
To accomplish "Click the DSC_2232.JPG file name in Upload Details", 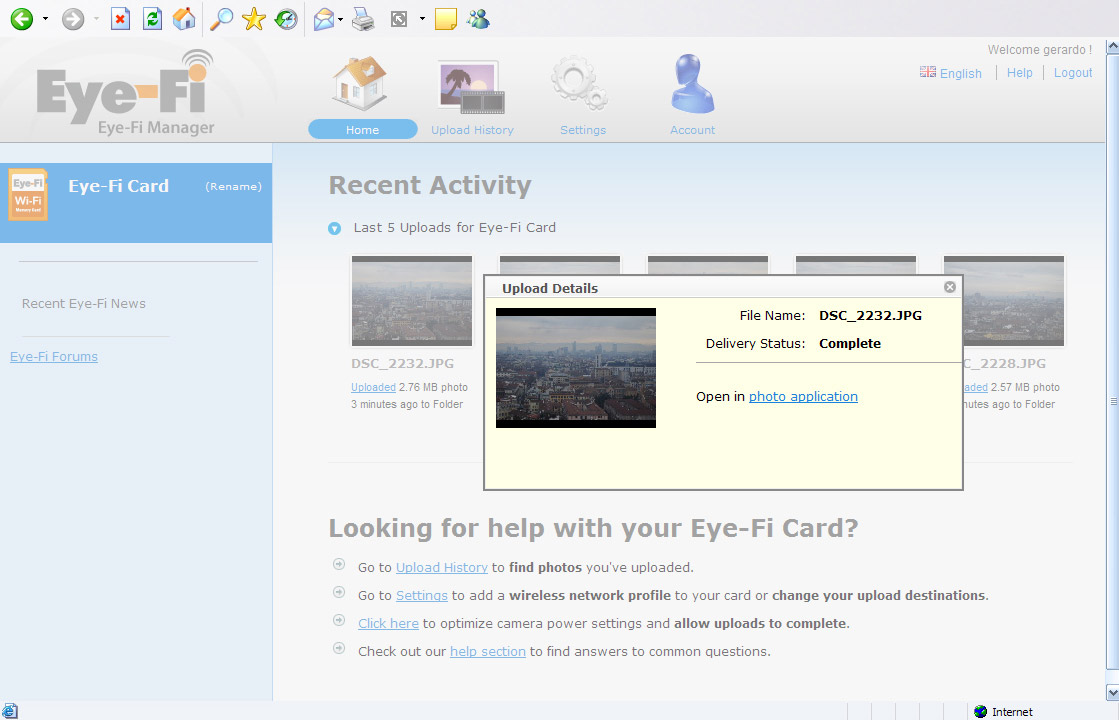I will point(870,315).
